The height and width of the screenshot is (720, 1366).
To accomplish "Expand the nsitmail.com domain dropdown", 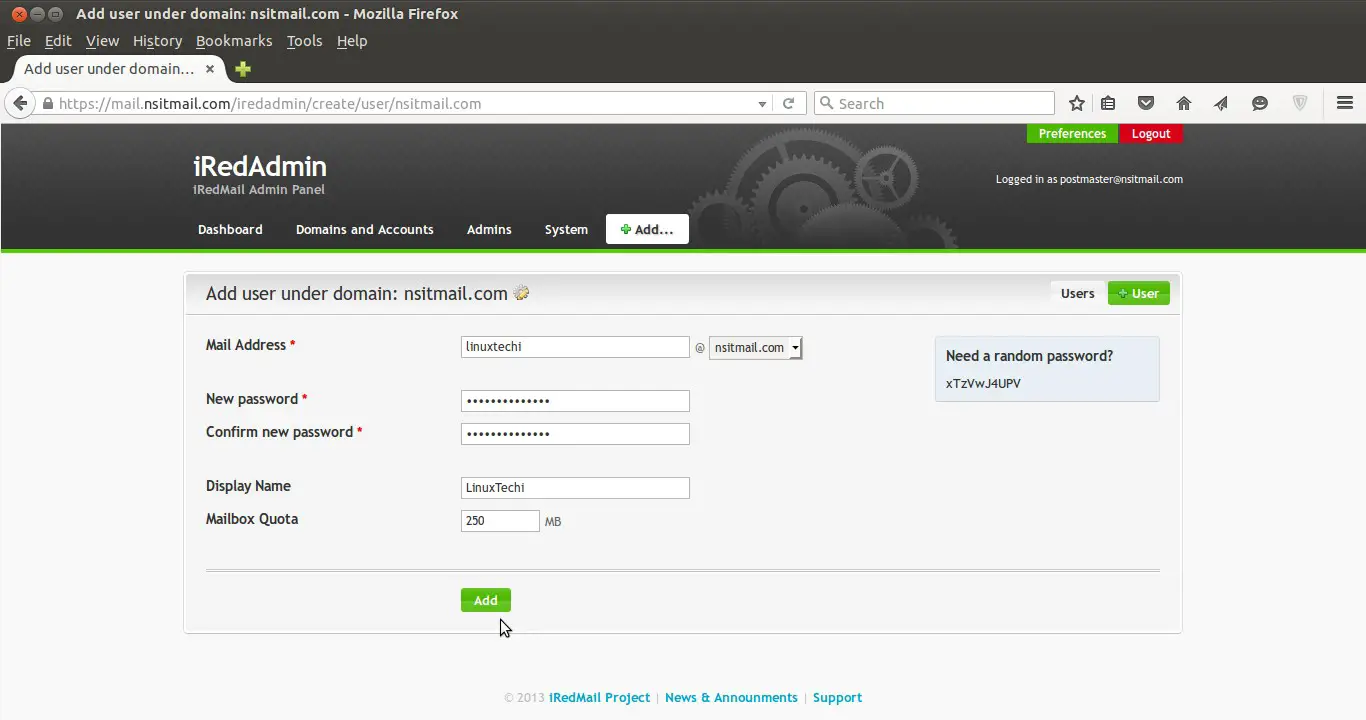I will 755,348.
